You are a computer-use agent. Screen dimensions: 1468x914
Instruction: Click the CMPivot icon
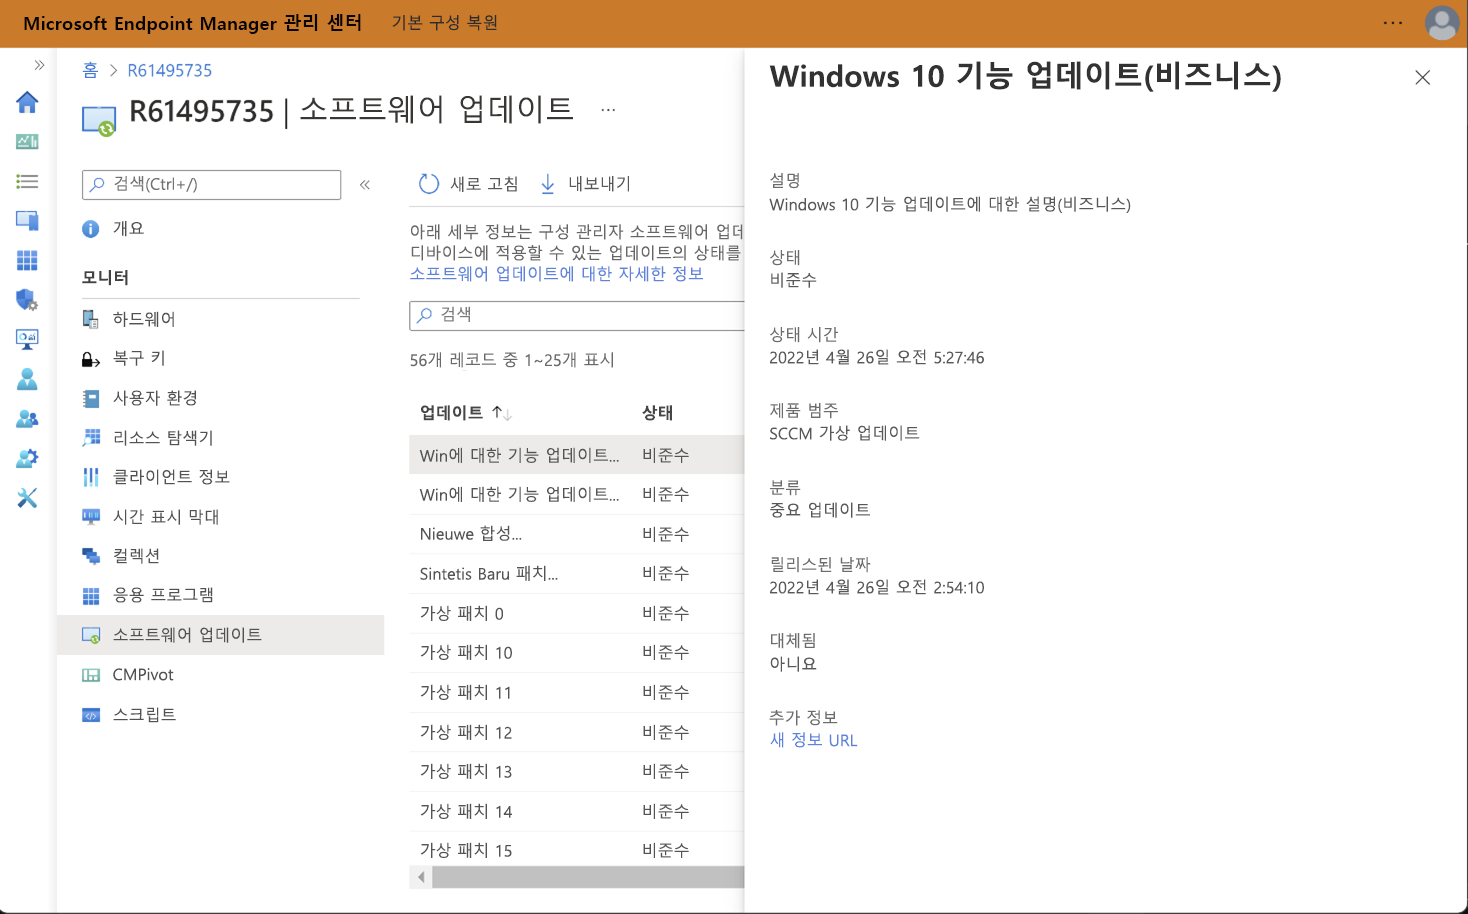pos(91,675)
